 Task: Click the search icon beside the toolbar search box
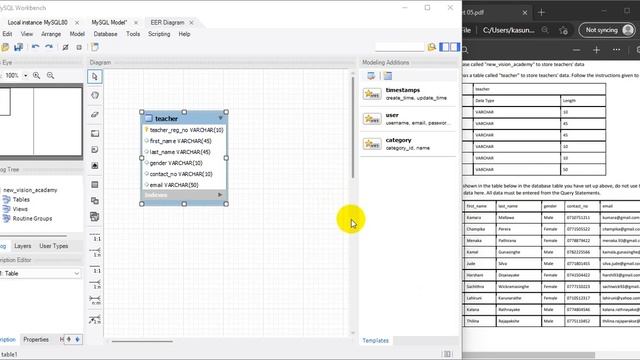point(431,47)
